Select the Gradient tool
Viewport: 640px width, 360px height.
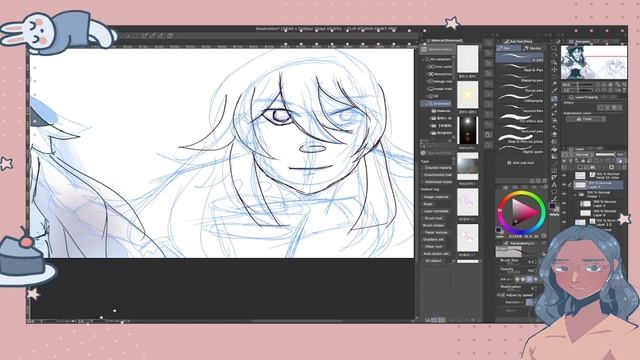[554, 156]
